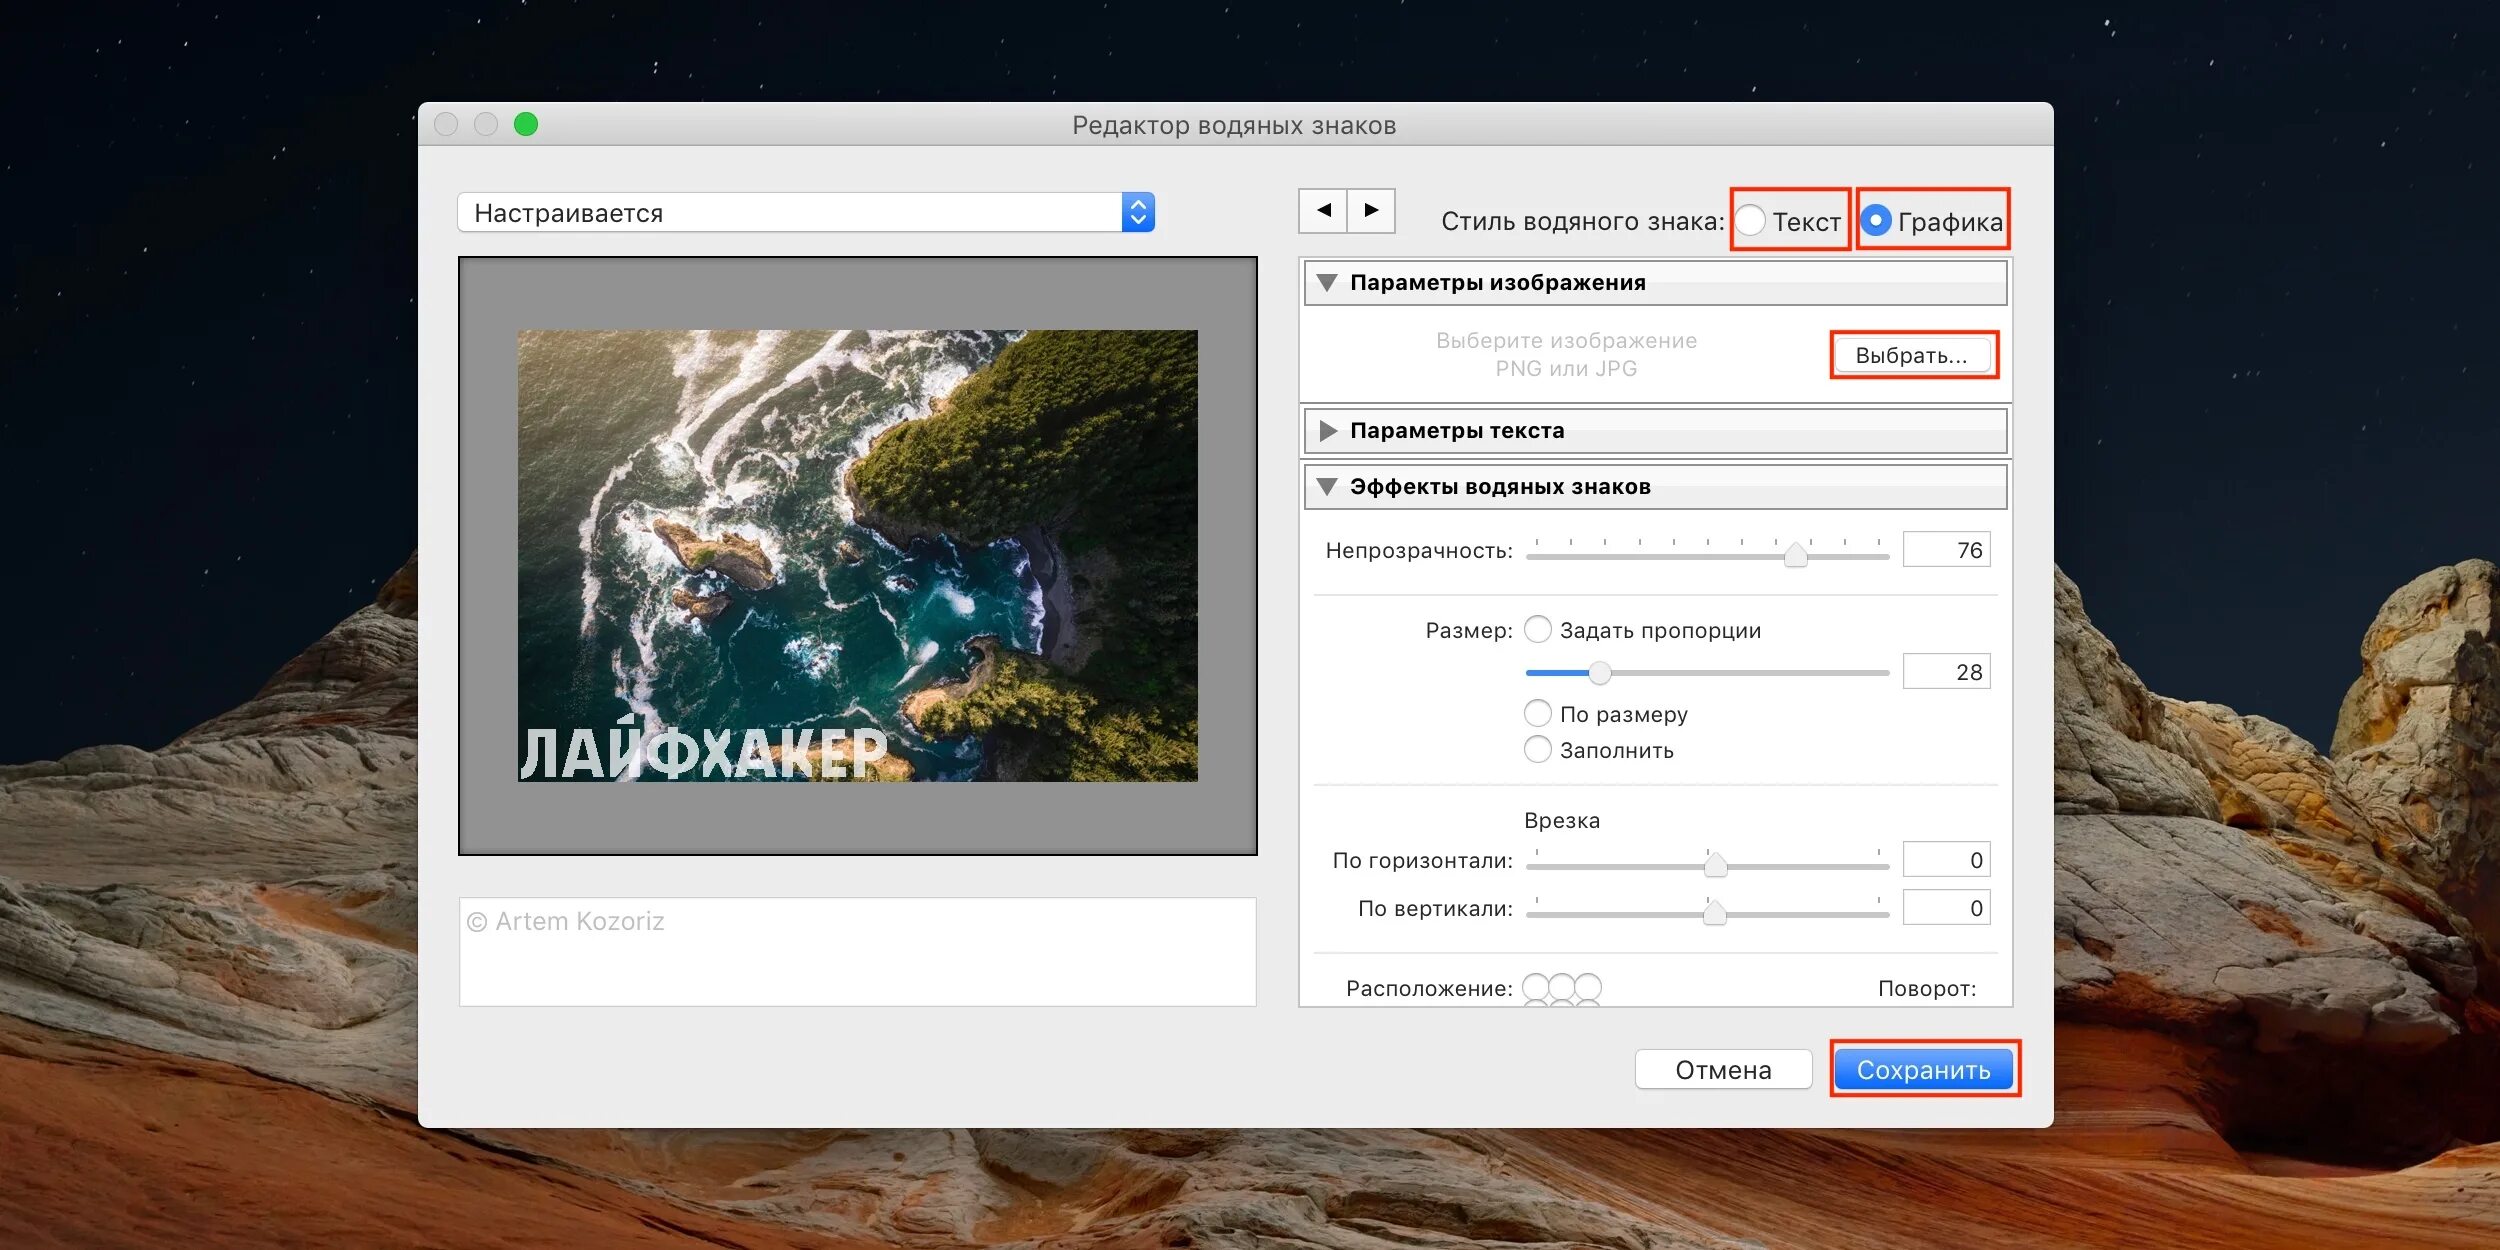
Task: Click the Выбрать... image button
Action: (x=1912, y=355)
